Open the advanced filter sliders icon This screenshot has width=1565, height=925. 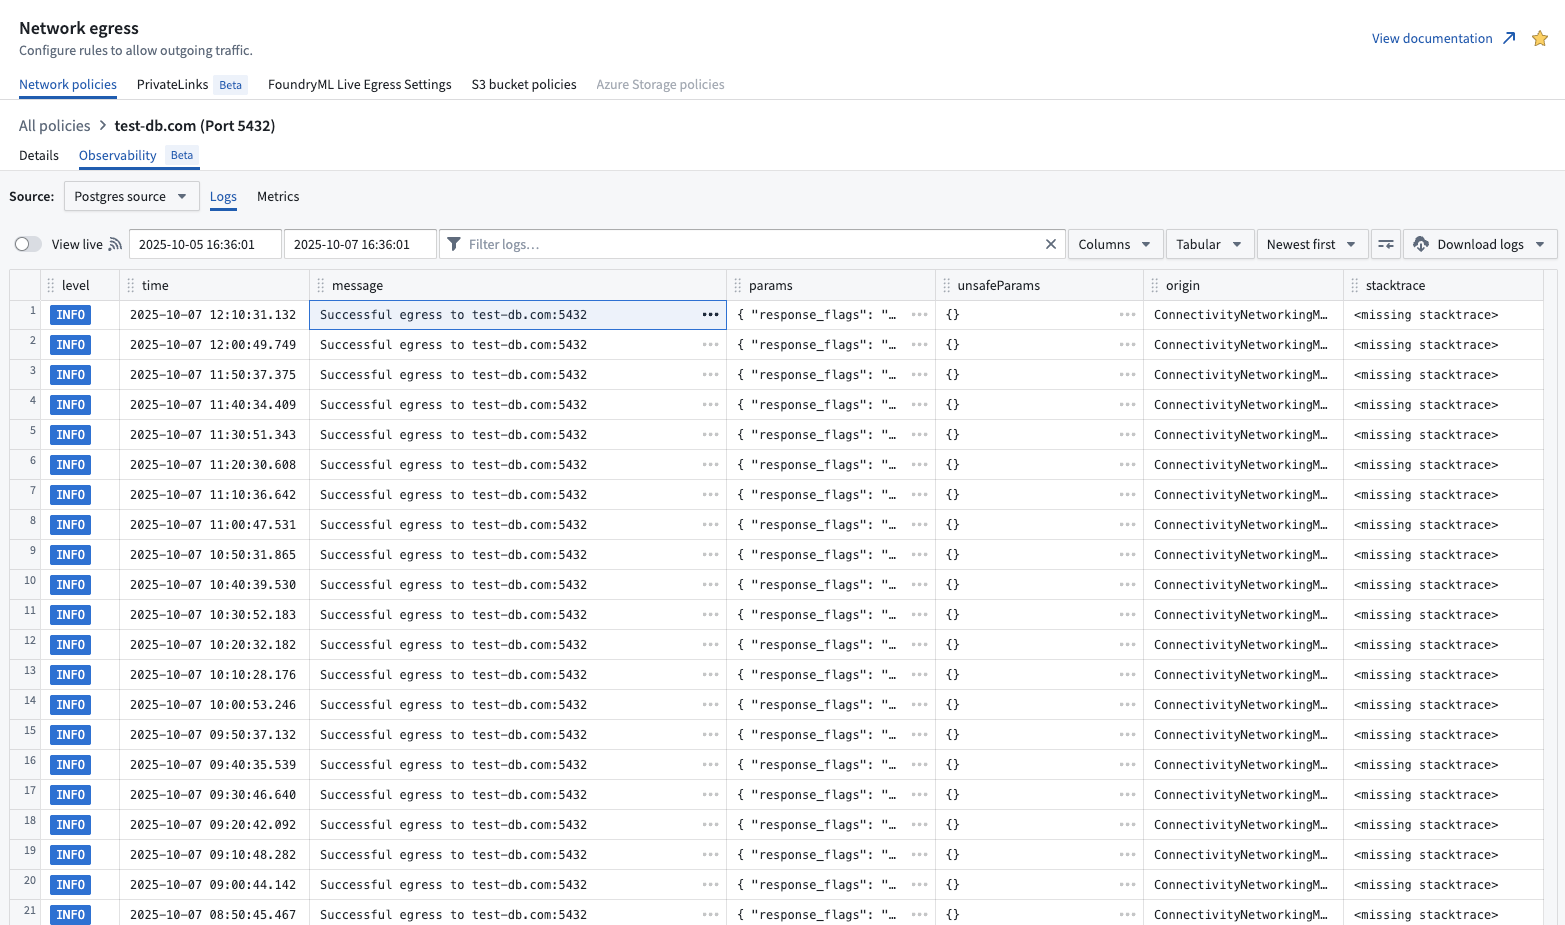[x=1386, y=243]
